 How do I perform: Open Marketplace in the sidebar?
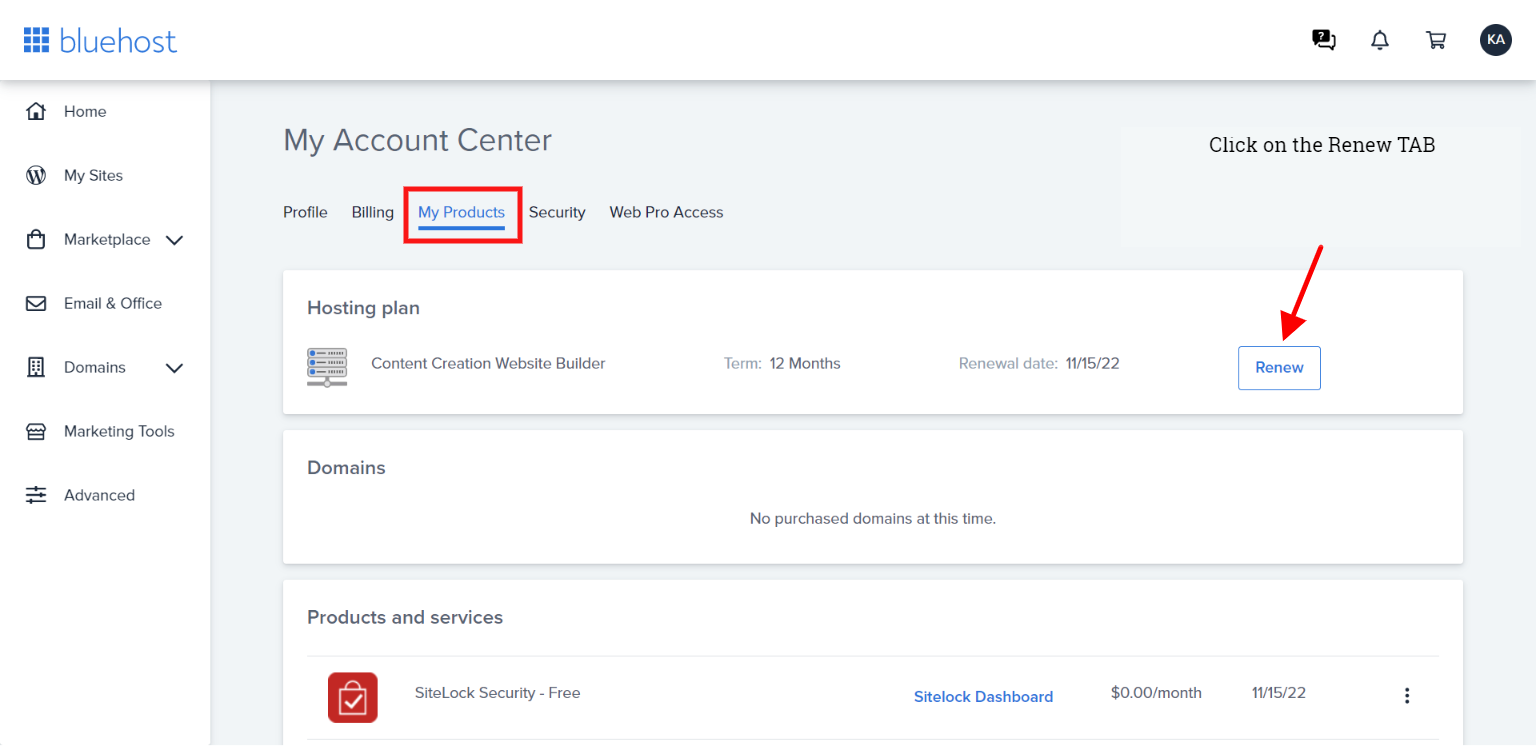click(x=107, y=239)
